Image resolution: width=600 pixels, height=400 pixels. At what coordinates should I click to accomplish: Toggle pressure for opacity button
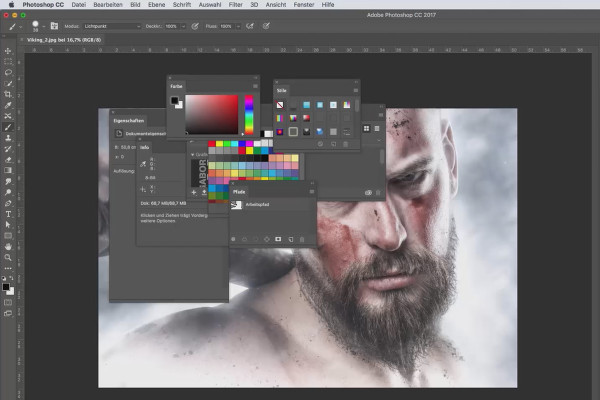(x=195, y=26)
